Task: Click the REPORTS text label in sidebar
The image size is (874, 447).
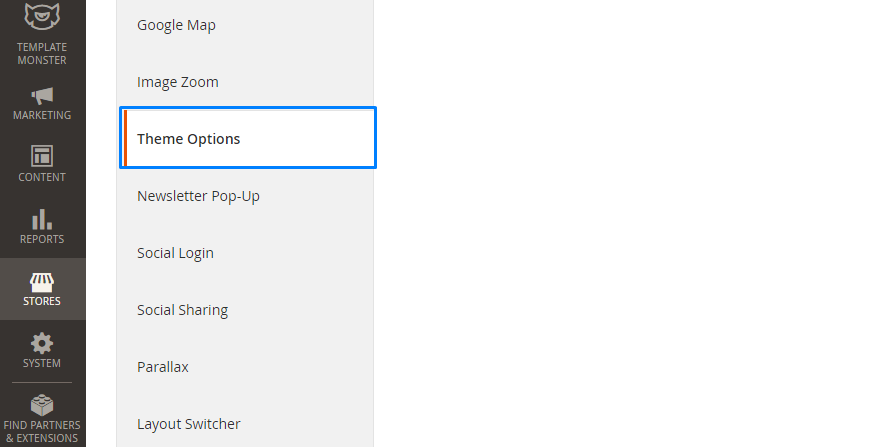Action: [x=42, y=239]
